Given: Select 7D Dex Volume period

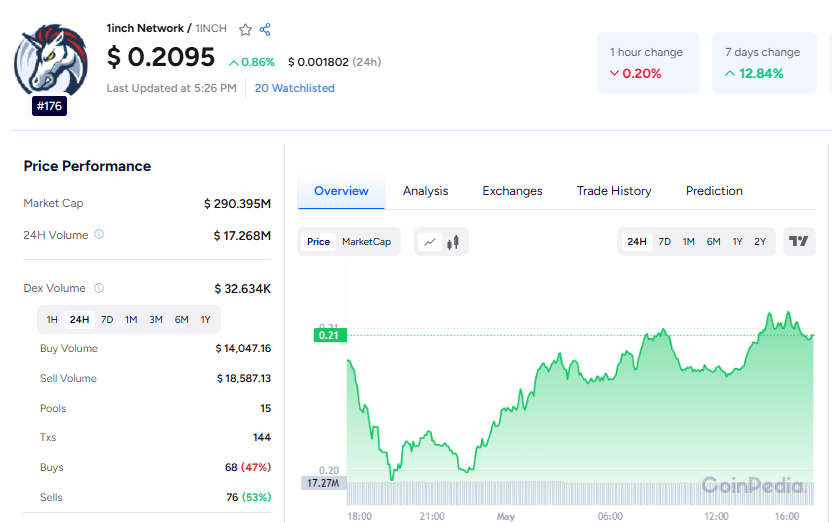Looking at the screenshot, I should [107, 320].
